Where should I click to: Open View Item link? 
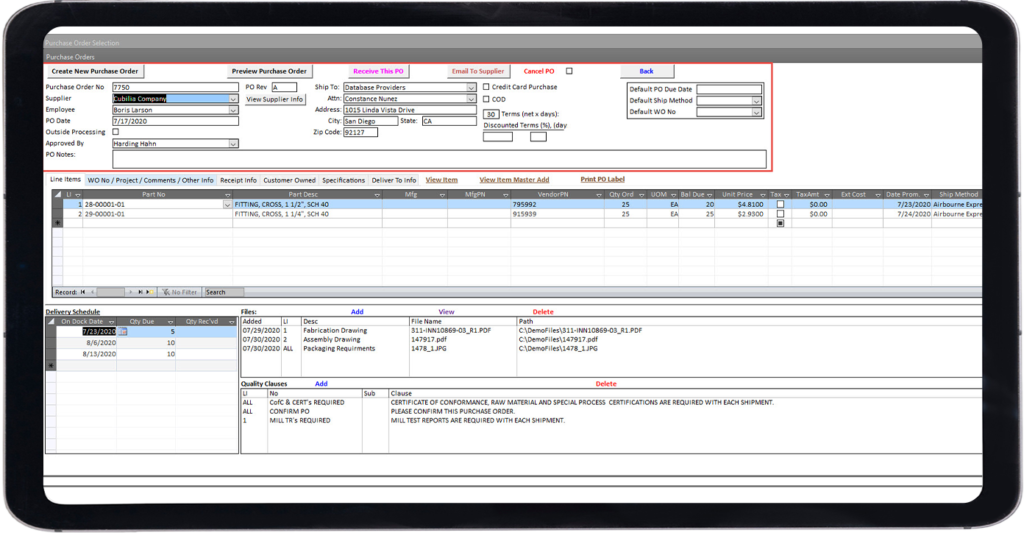441,180
